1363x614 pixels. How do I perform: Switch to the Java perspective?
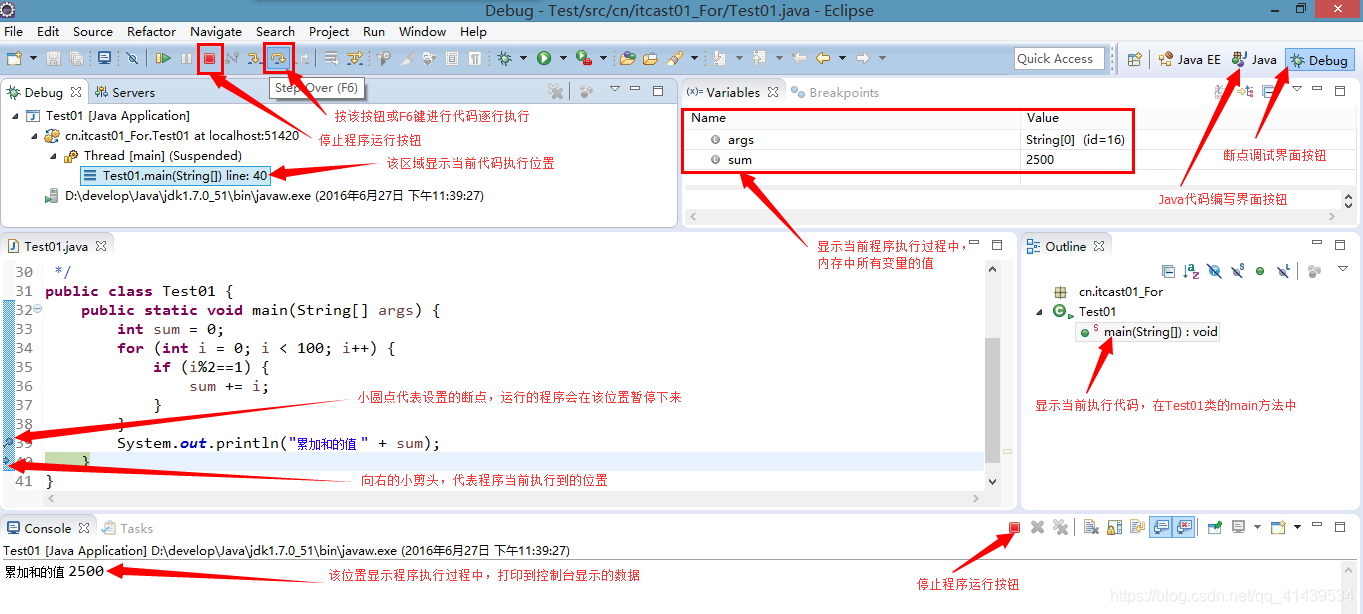[x=1254, y=60]
